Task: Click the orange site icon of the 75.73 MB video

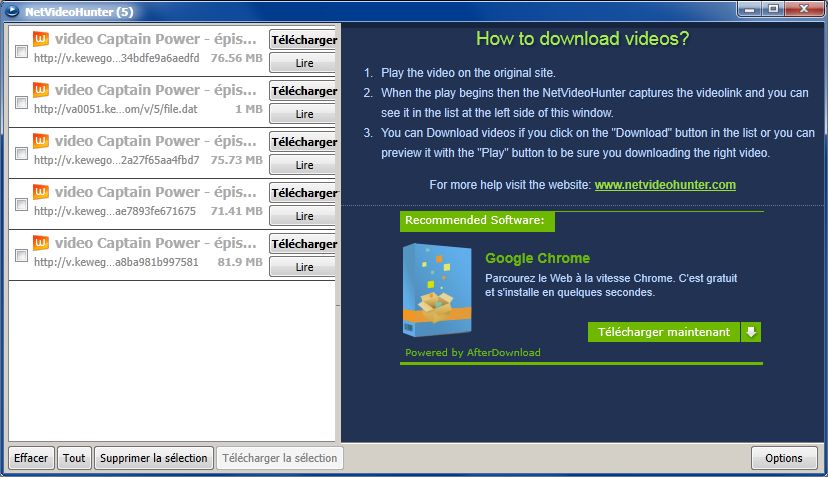Action: (41, 142)
